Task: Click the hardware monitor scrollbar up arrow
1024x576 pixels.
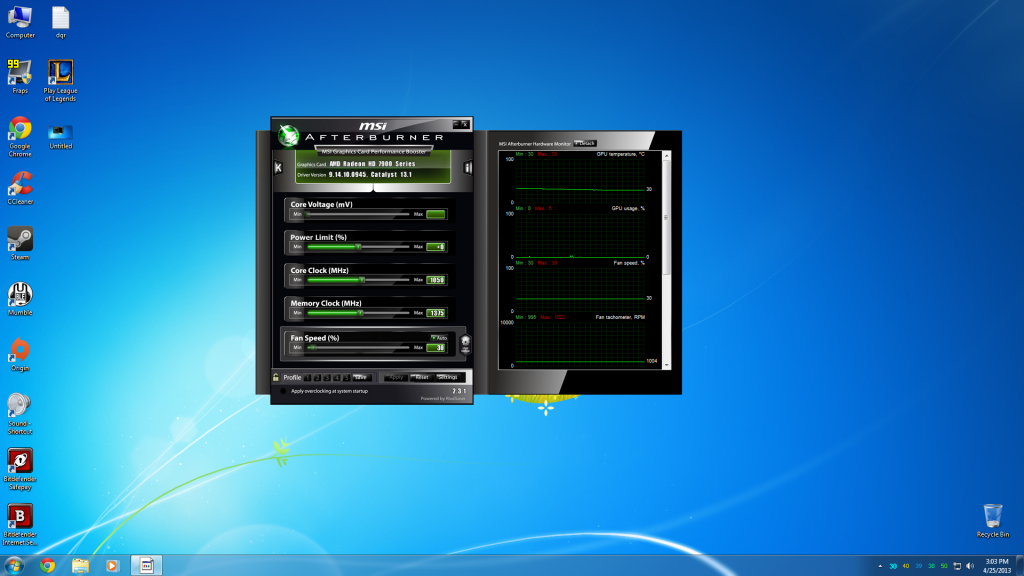Action: click(x=667, y=155)
